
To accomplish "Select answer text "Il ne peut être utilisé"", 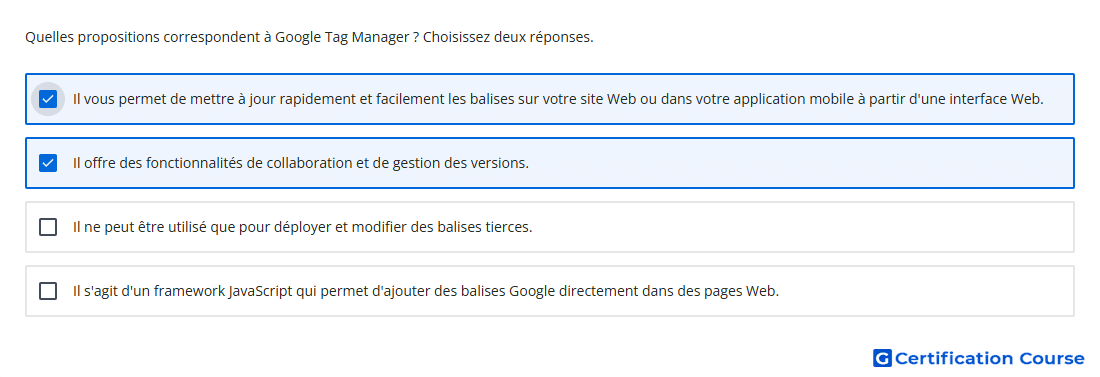I will (302, 227).
